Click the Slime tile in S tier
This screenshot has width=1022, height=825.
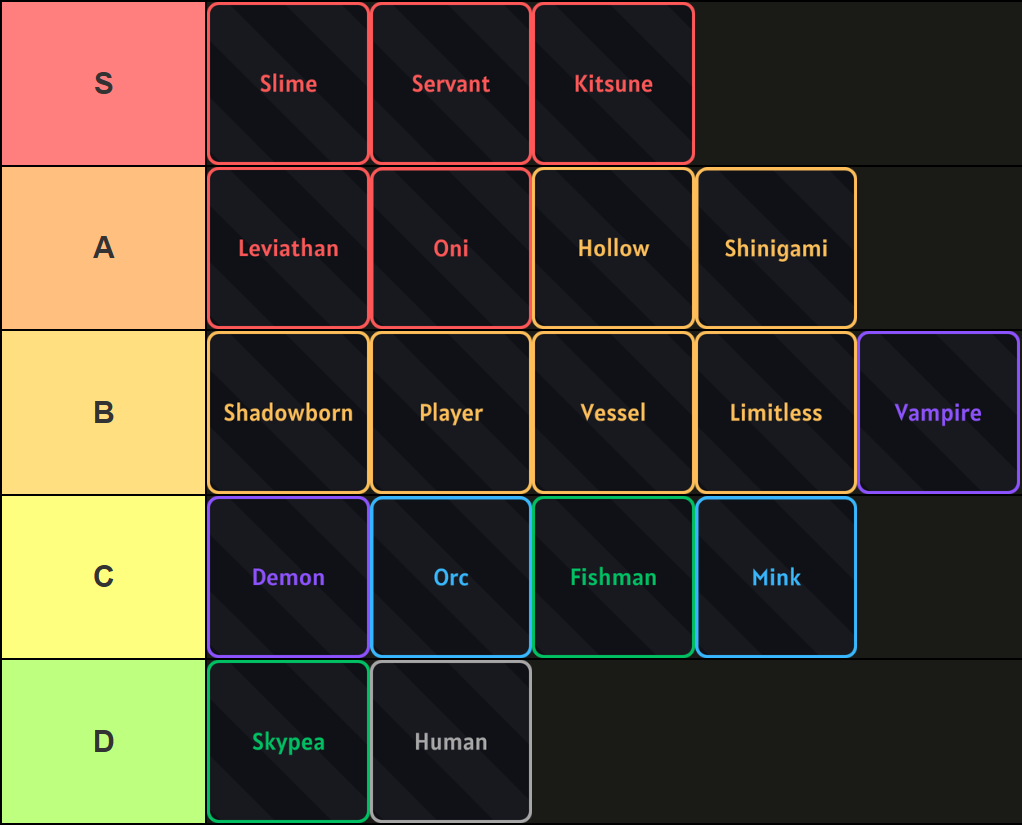click(x=288, y=84)
